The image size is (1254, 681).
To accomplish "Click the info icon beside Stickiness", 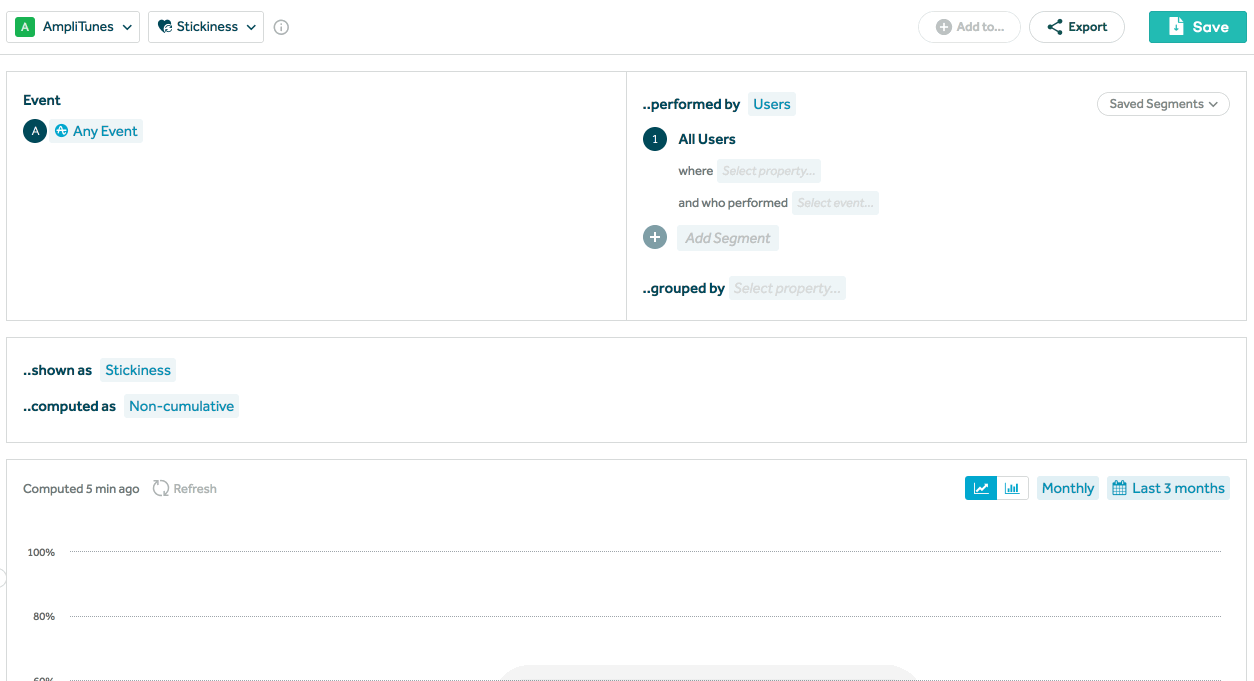I will [x=281, y=27].
